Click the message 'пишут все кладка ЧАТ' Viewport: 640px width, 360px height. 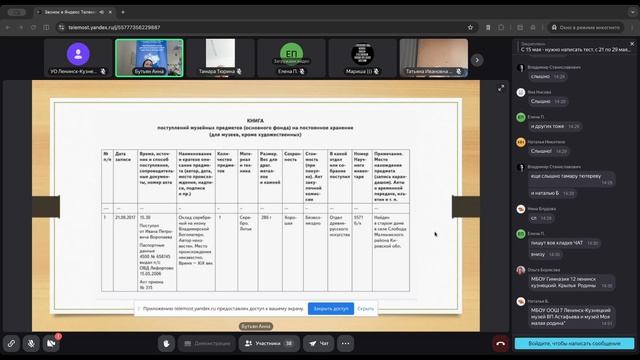(x=564, y=243)
